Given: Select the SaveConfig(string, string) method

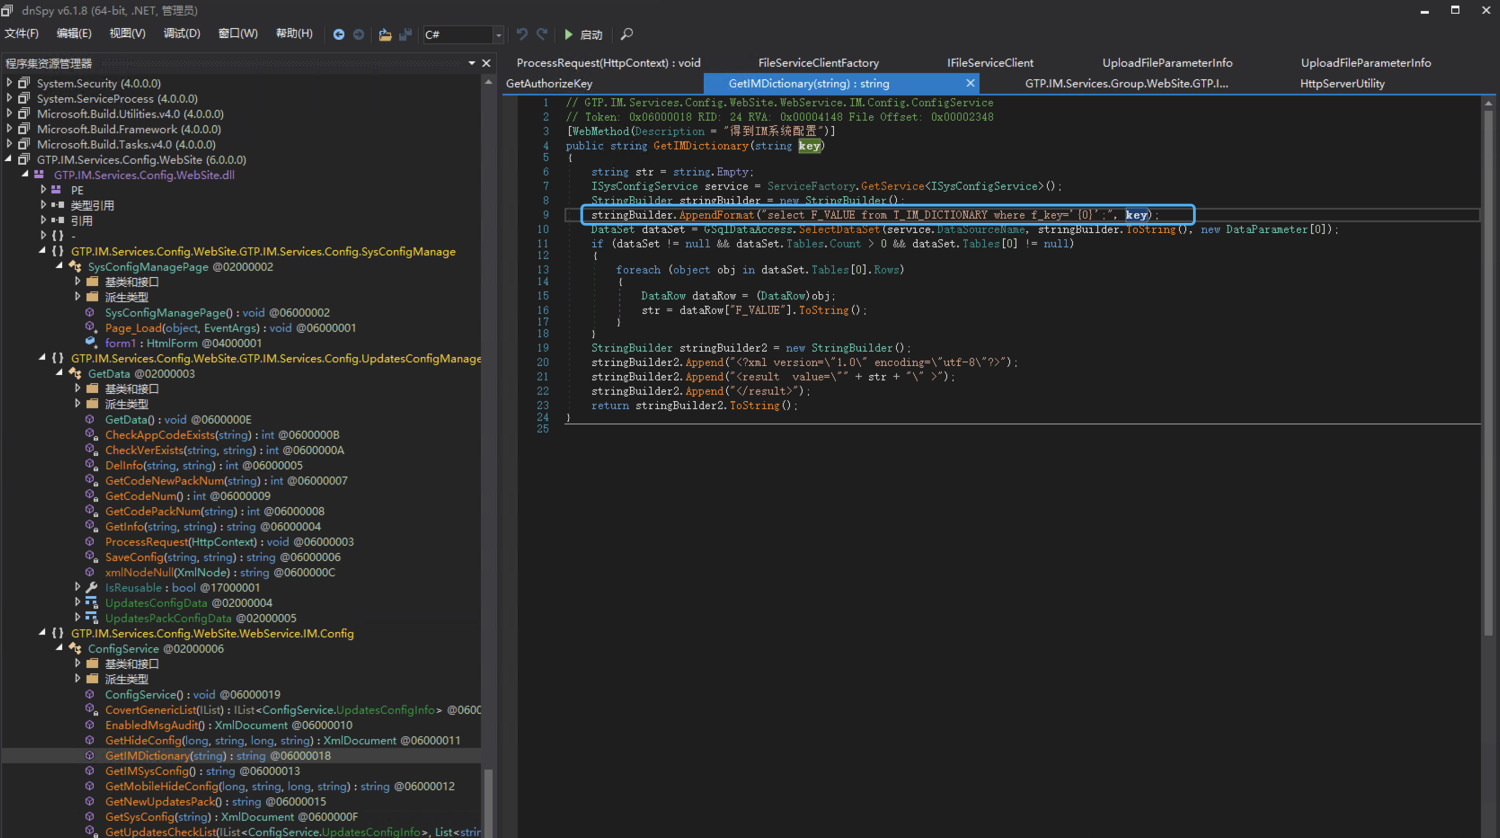Looking at the screenshot, I should pyautogui.click(x=223, y=558).
